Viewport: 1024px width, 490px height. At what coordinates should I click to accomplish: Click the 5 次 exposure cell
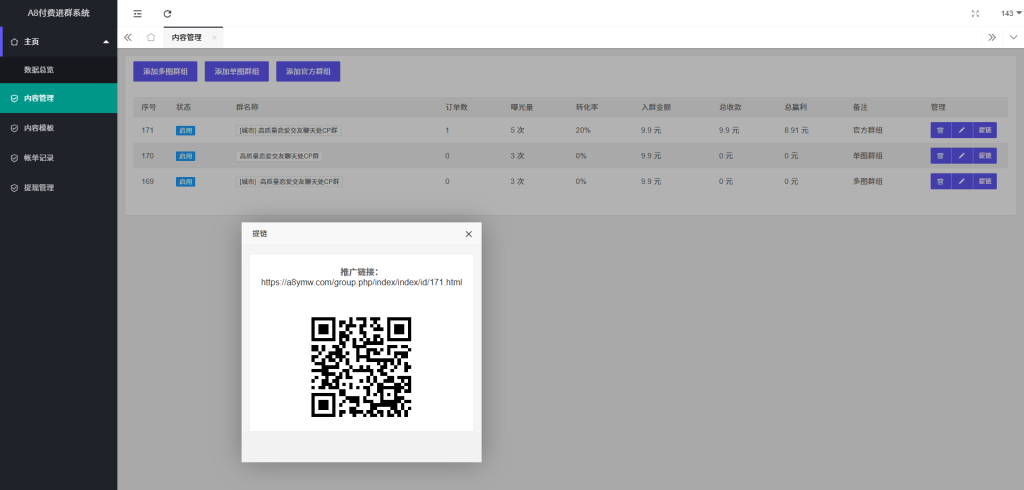(517, 131)
